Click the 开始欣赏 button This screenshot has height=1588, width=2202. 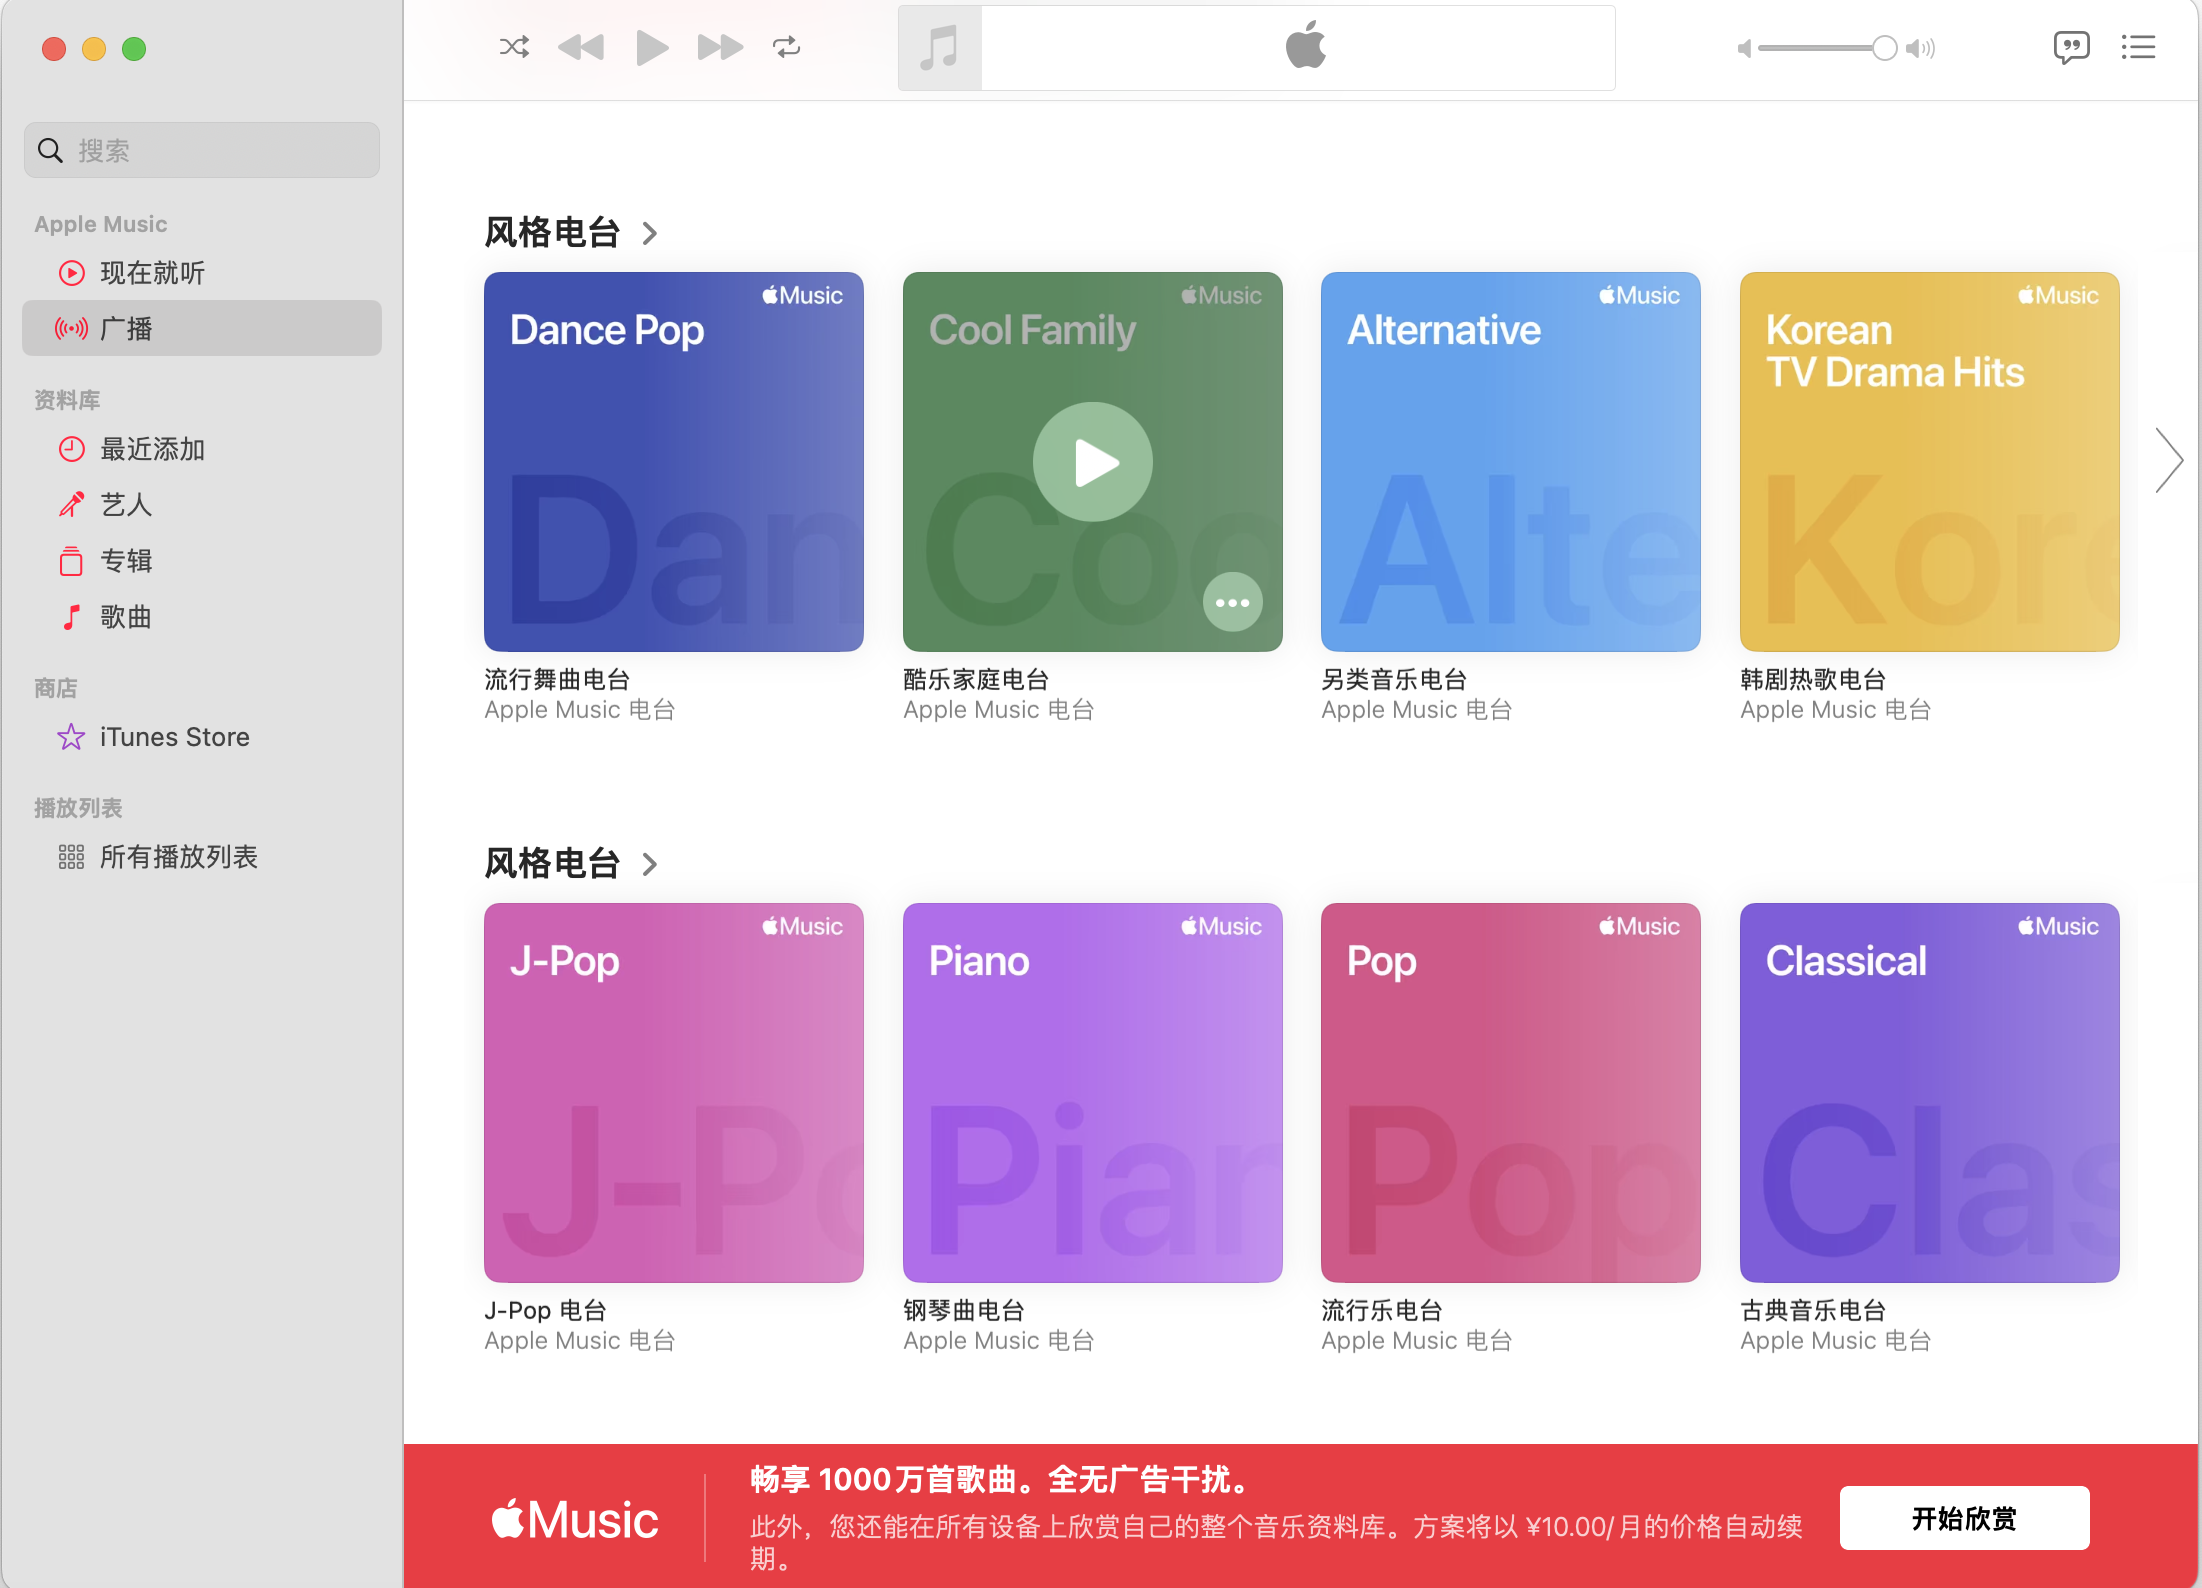pos(1963,1518)
